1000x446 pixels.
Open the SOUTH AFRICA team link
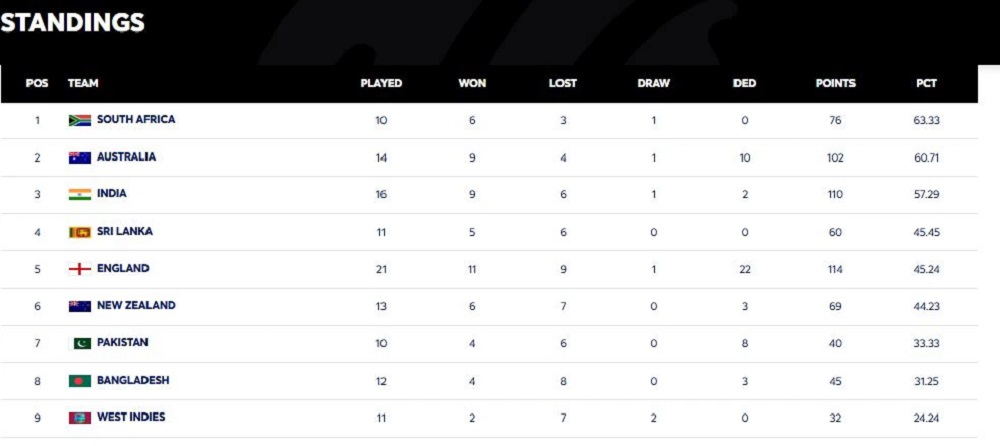point(136,120)
